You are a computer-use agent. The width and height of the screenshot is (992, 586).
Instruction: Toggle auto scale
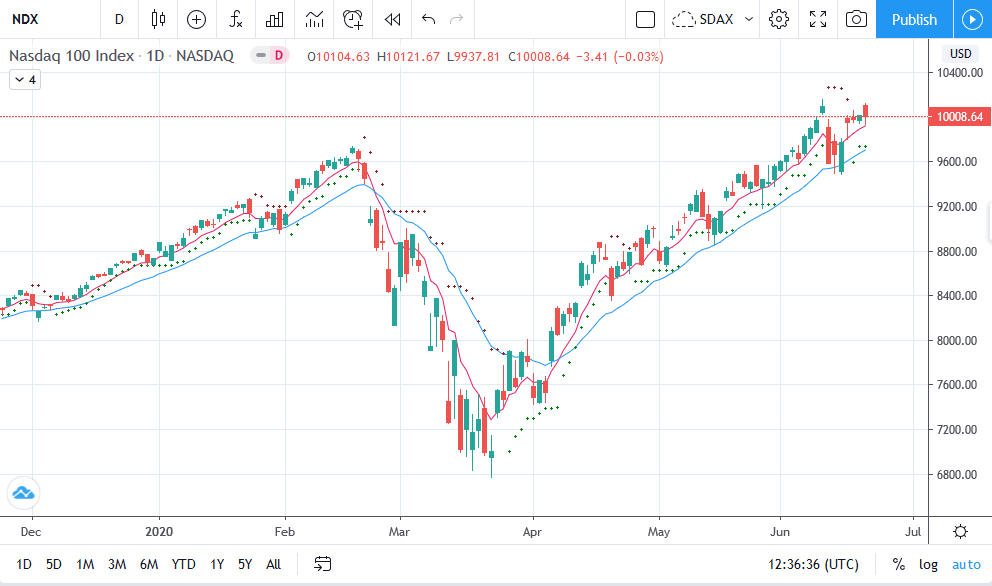tap(966, 564)
